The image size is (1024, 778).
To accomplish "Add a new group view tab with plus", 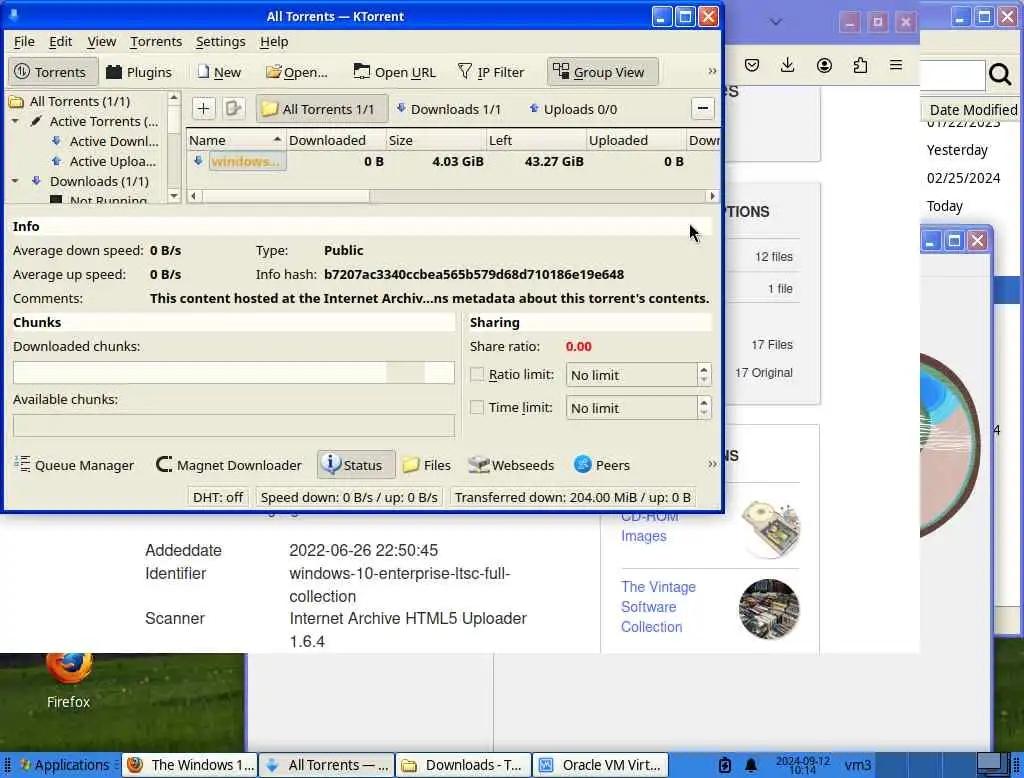I will [203, 108].
